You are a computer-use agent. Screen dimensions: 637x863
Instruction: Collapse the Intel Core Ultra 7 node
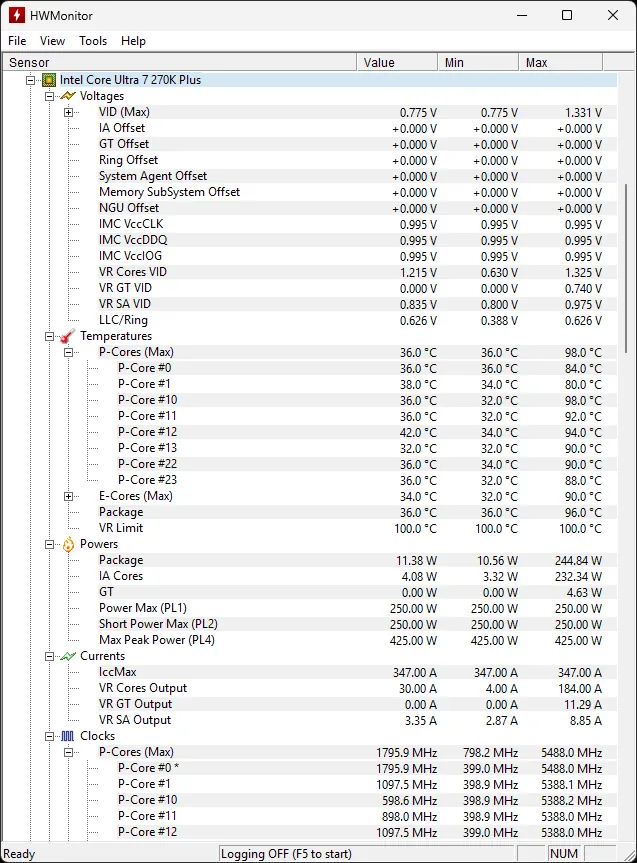[x=30, y=80]
